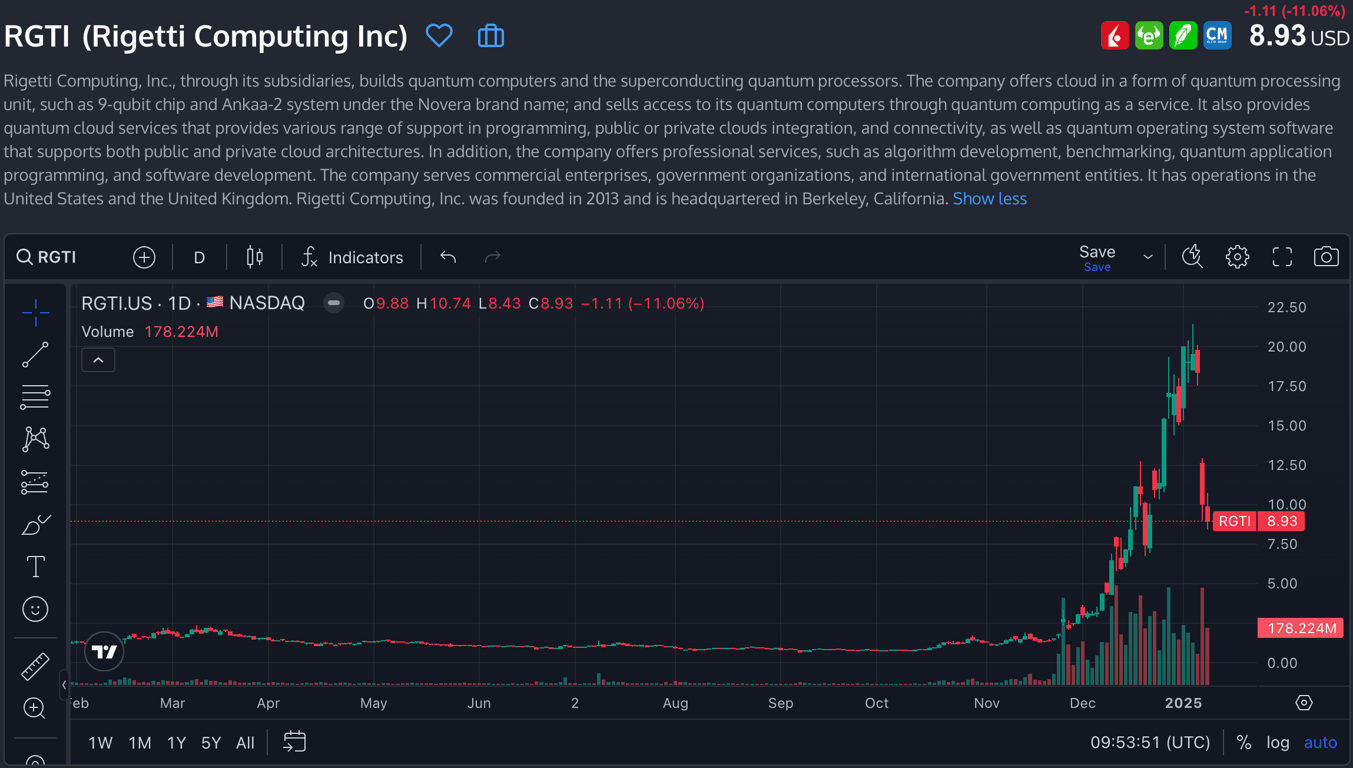Toggle auto scale mode
1353x768 pixels.
[x=1320, y=743]
